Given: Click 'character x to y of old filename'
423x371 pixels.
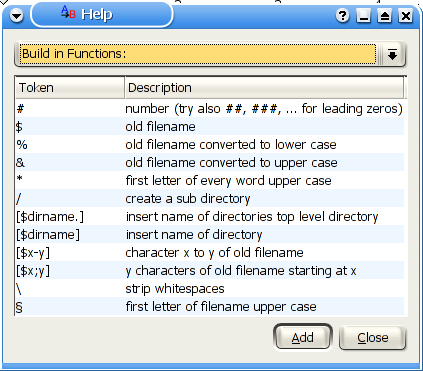Looking at the screenshot, I should (214, 253).
